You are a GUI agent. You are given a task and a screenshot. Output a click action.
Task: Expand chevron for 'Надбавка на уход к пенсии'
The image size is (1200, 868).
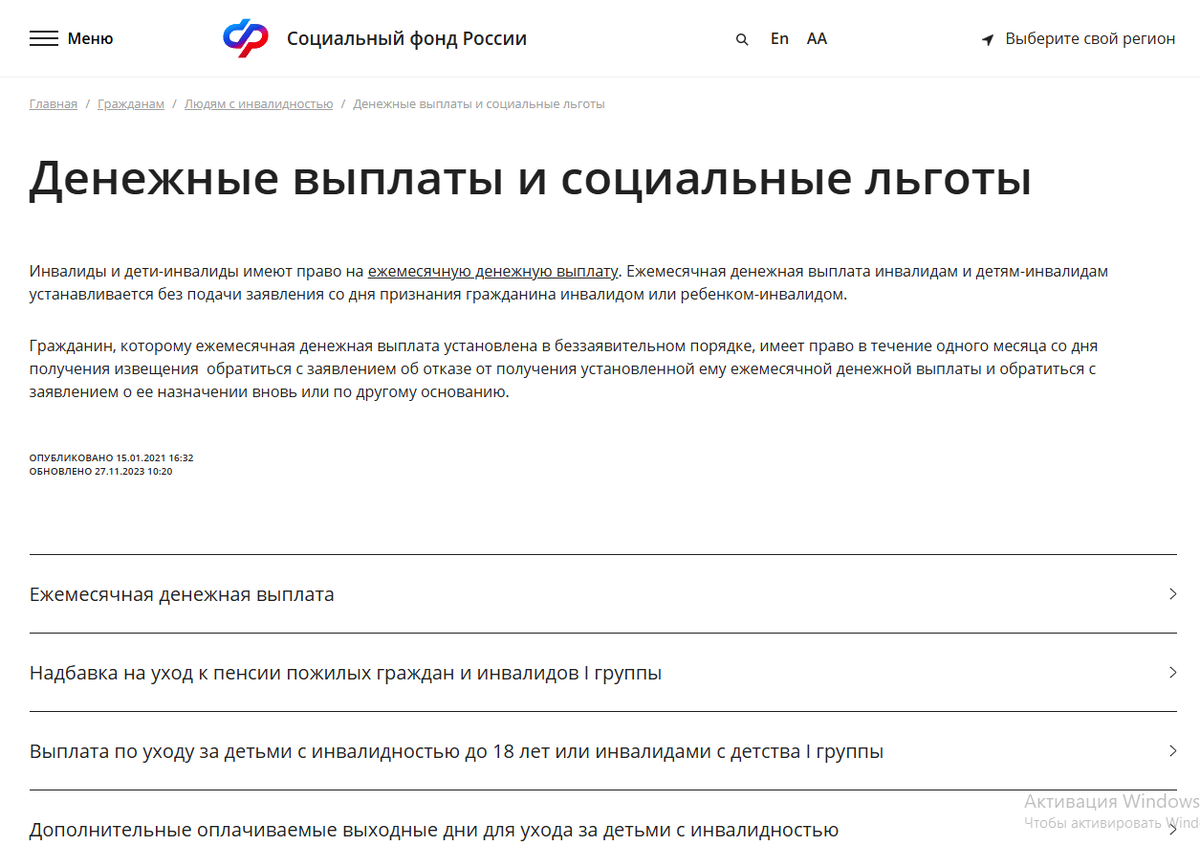tap(1173, 673)
